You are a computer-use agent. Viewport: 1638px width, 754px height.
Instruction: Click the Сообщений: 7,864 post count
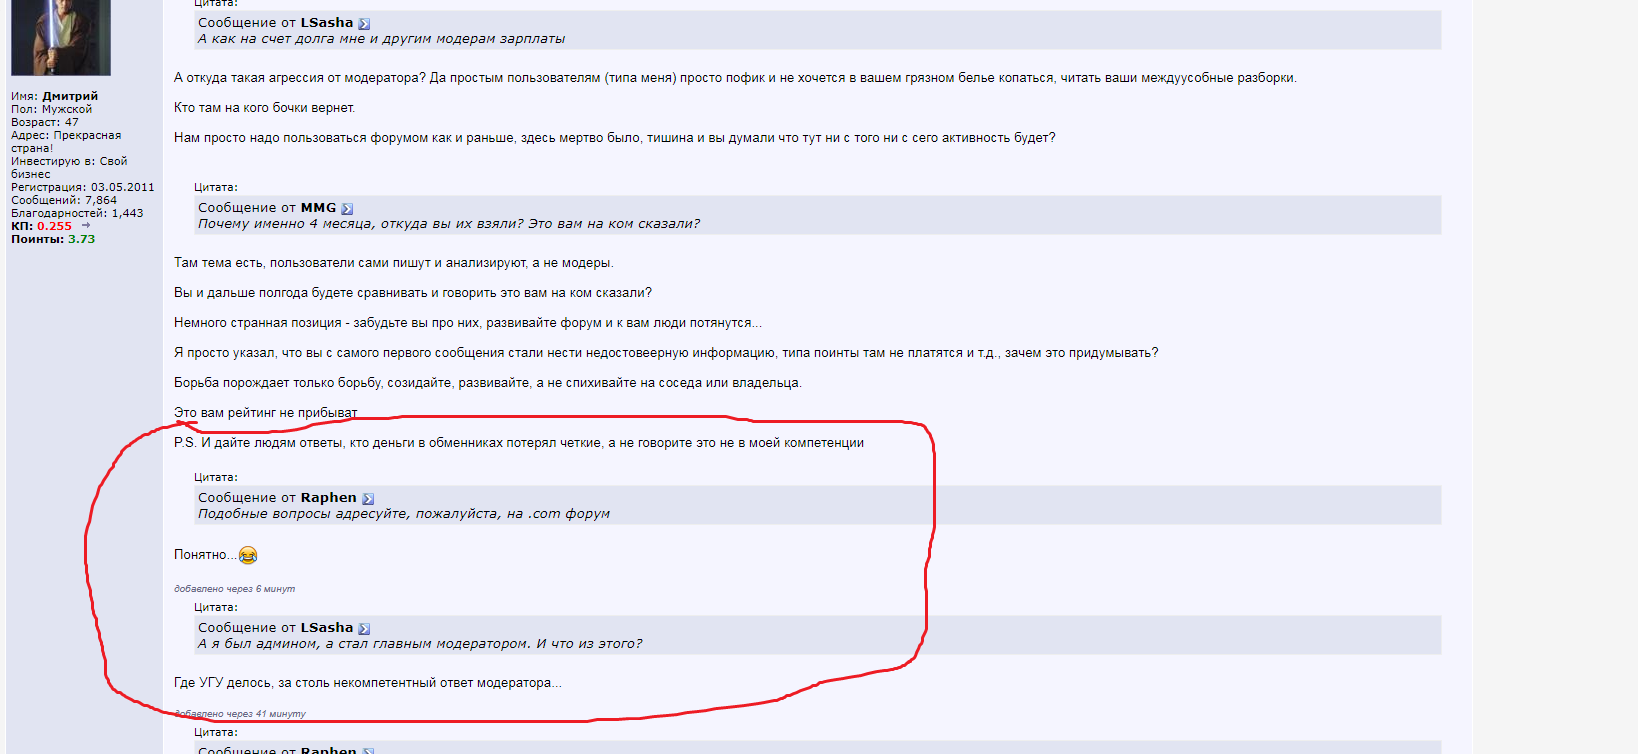coord(64,200)
